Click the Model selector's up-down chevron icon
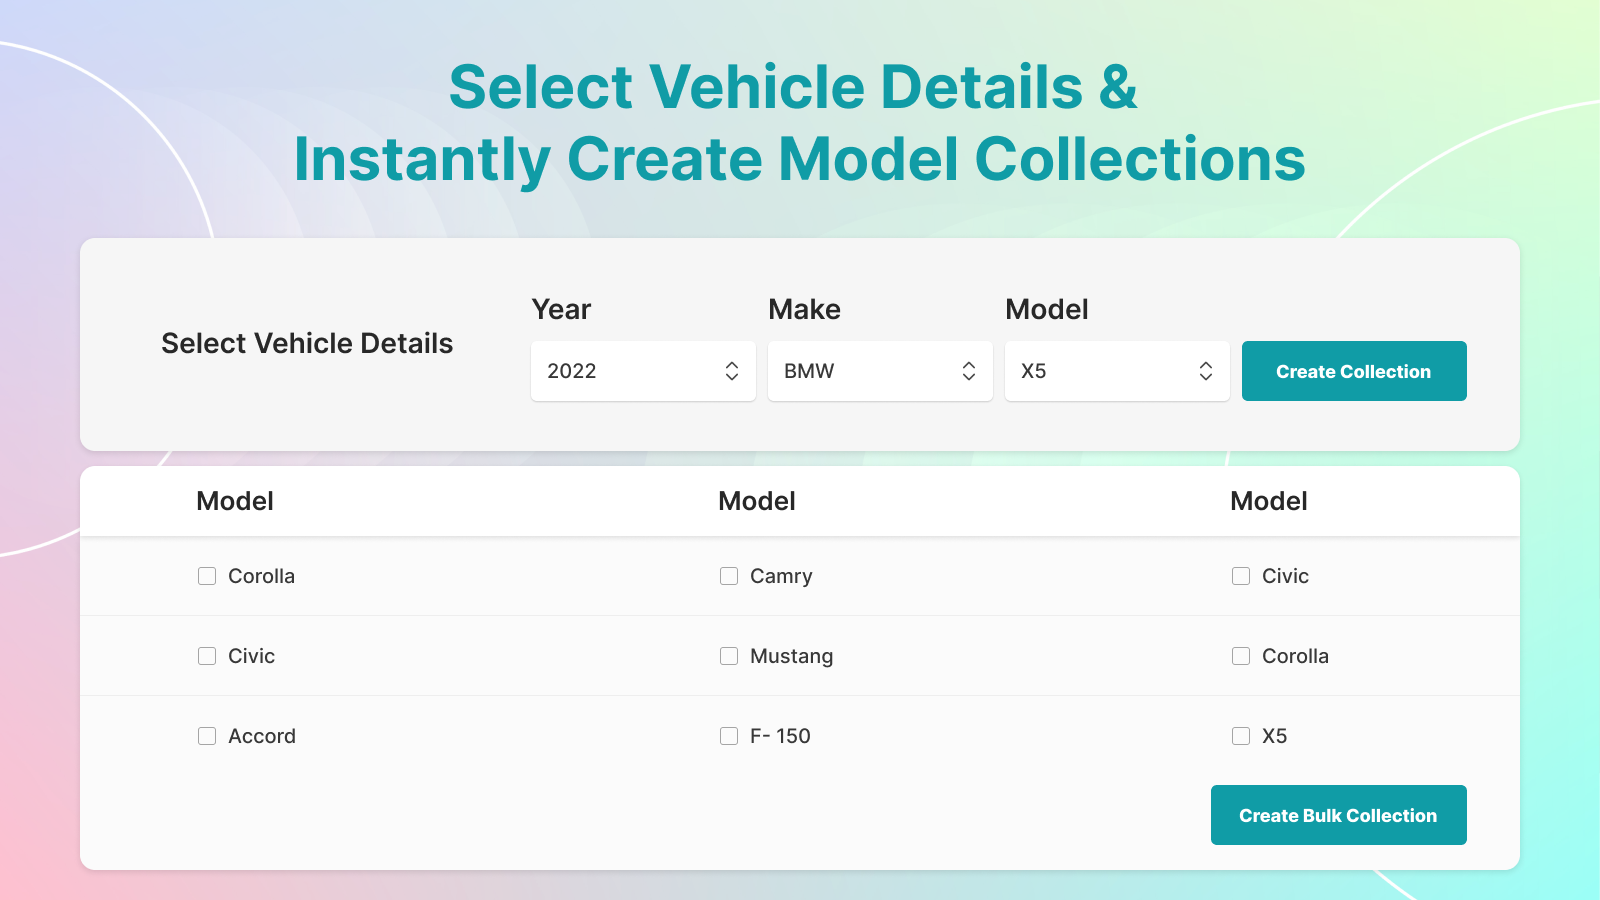Viewport: 1600px width, 900px height. (1205, 371)
